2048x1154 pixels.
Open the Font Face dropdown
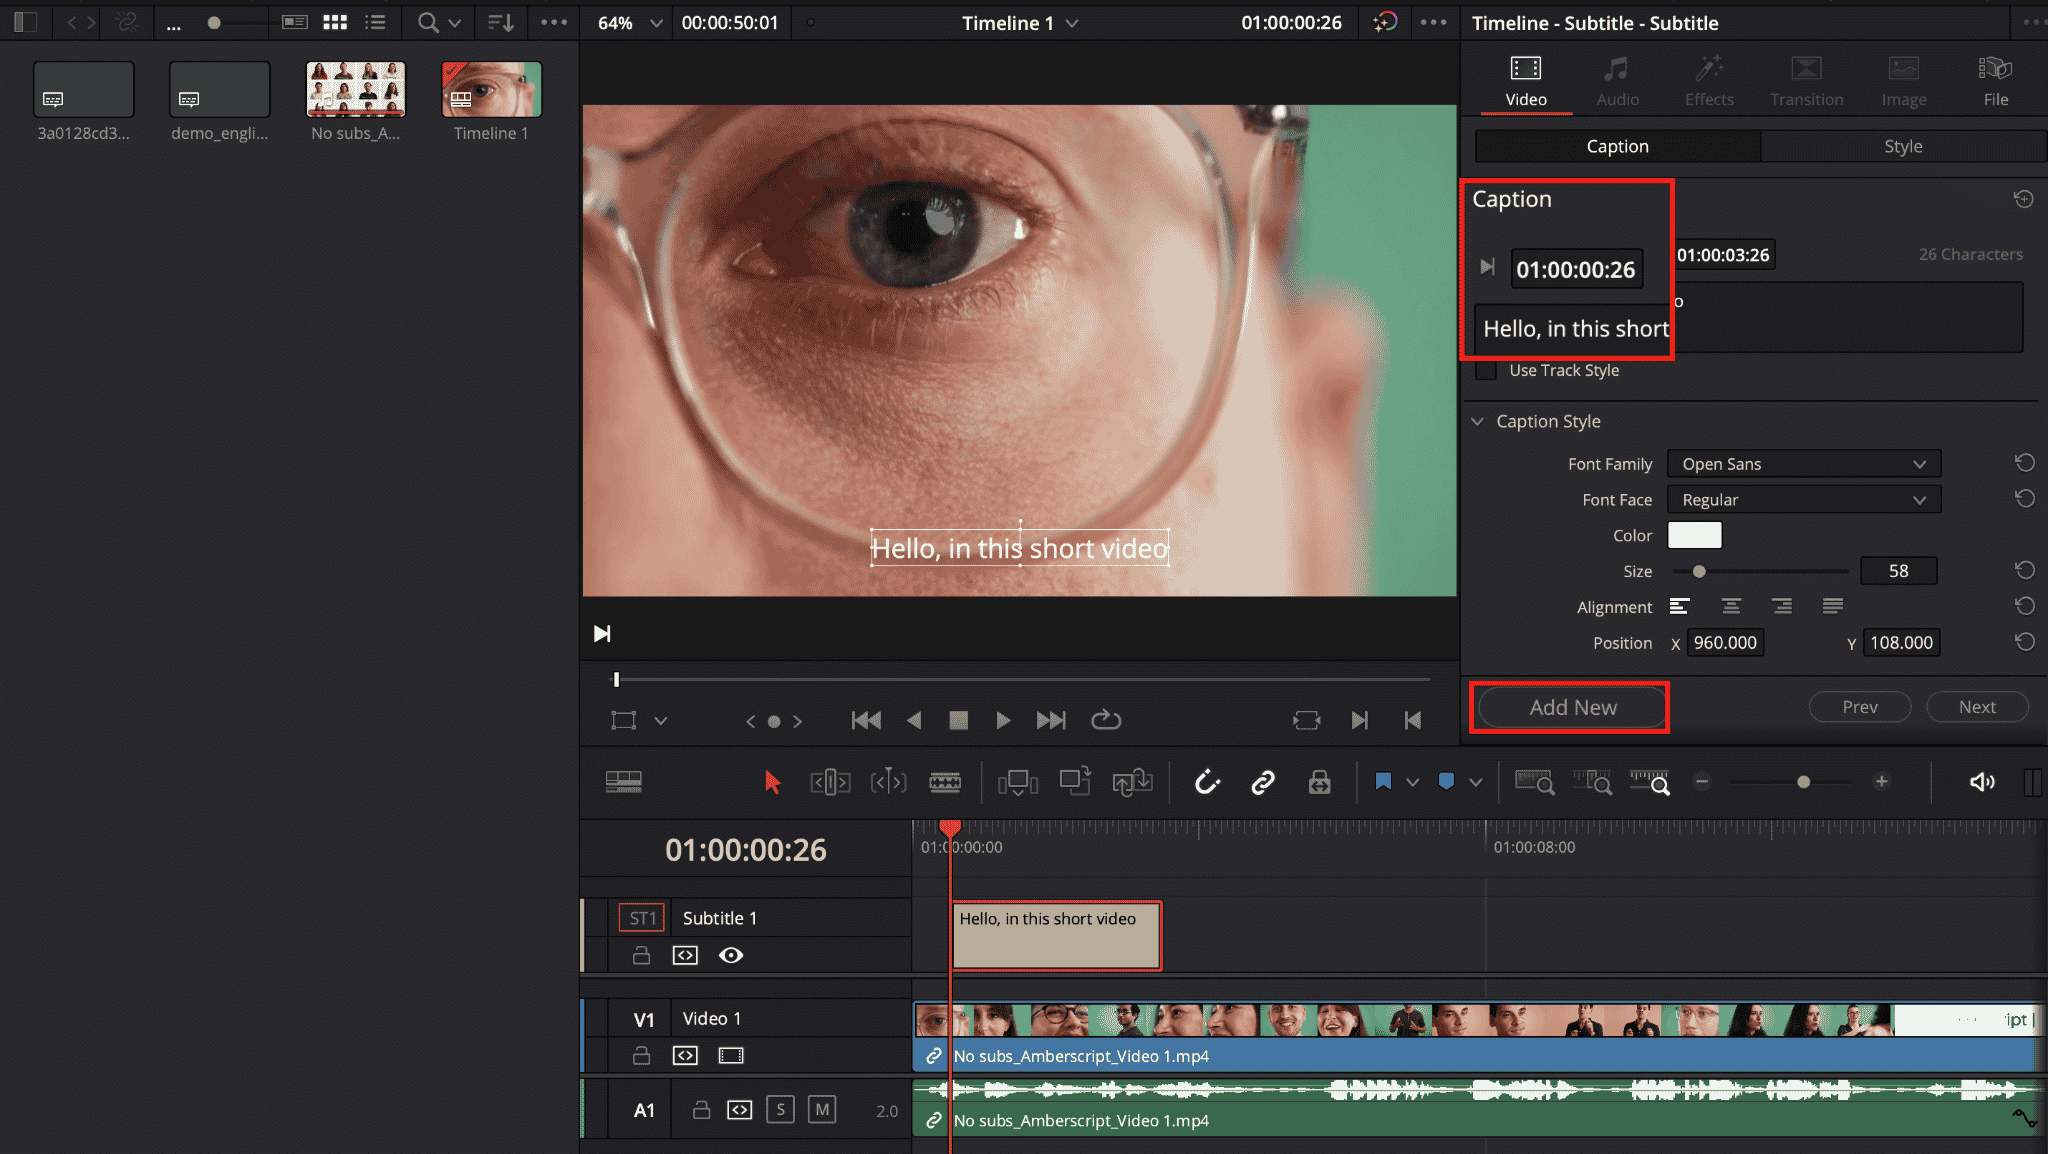1803,500
